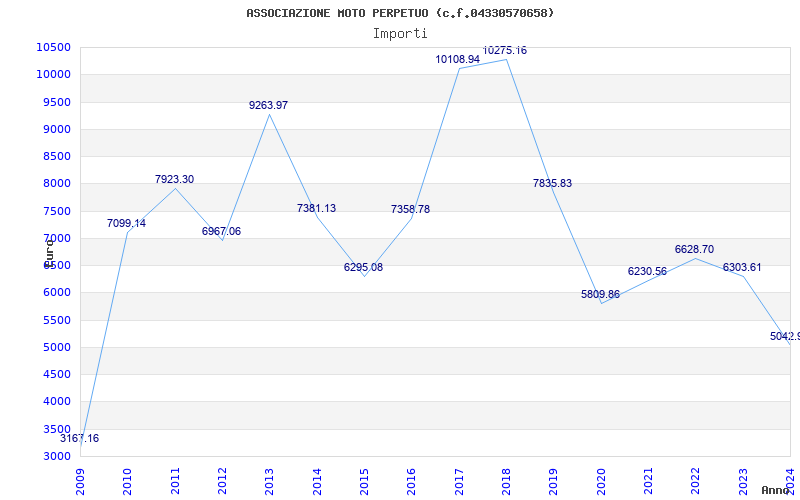Select the data label 3167.16
Screen dimensions: 800x500
[80, 438]
